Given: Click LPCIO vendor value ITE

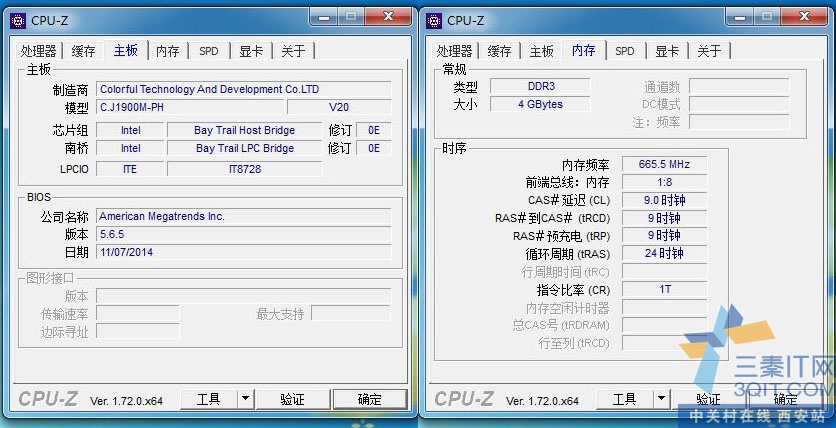Looking at the screenshot, I should [x=130, y=169].
